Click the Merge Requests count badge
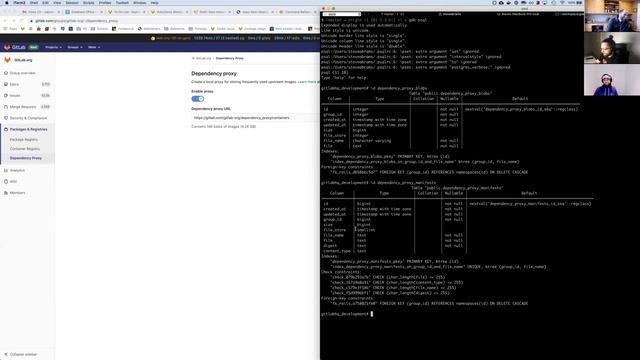 click(45, 107)
